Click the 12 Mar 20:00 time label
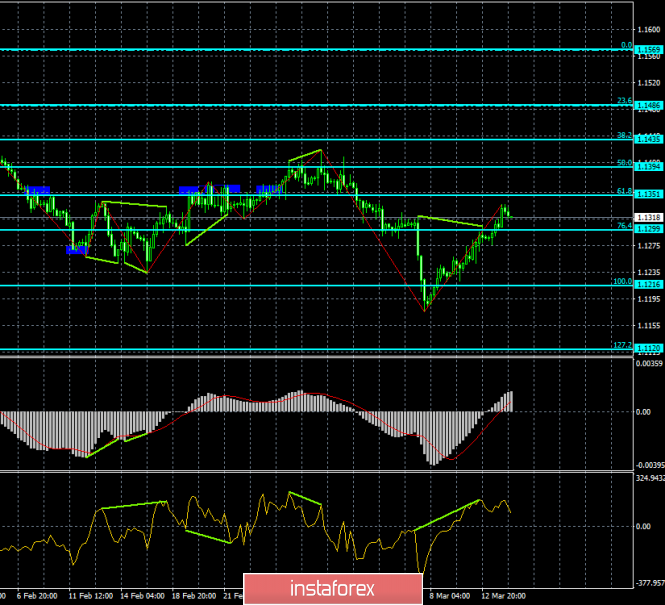The image size is (665, 605). [503, 596]
